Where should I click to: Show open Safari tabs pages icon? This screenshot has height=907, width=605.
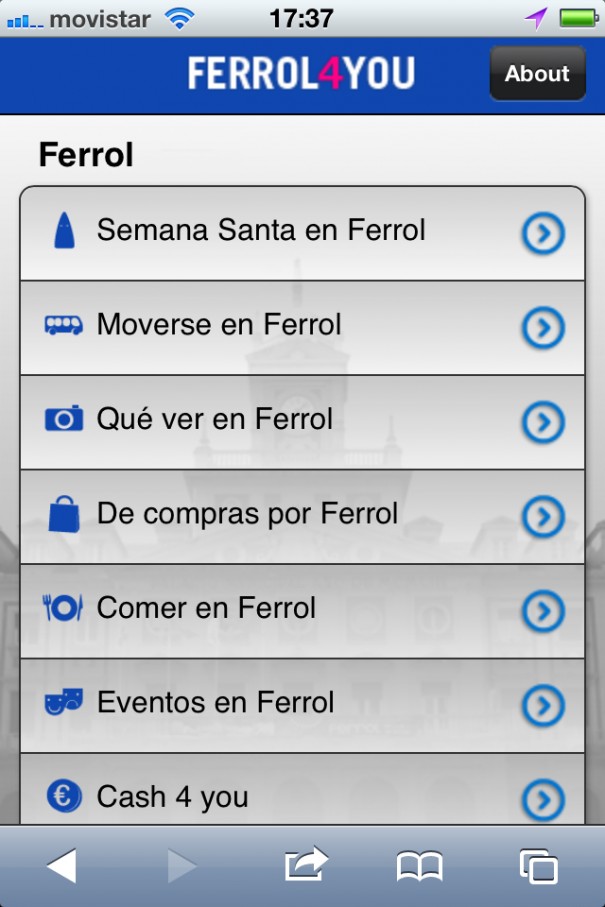538,866
